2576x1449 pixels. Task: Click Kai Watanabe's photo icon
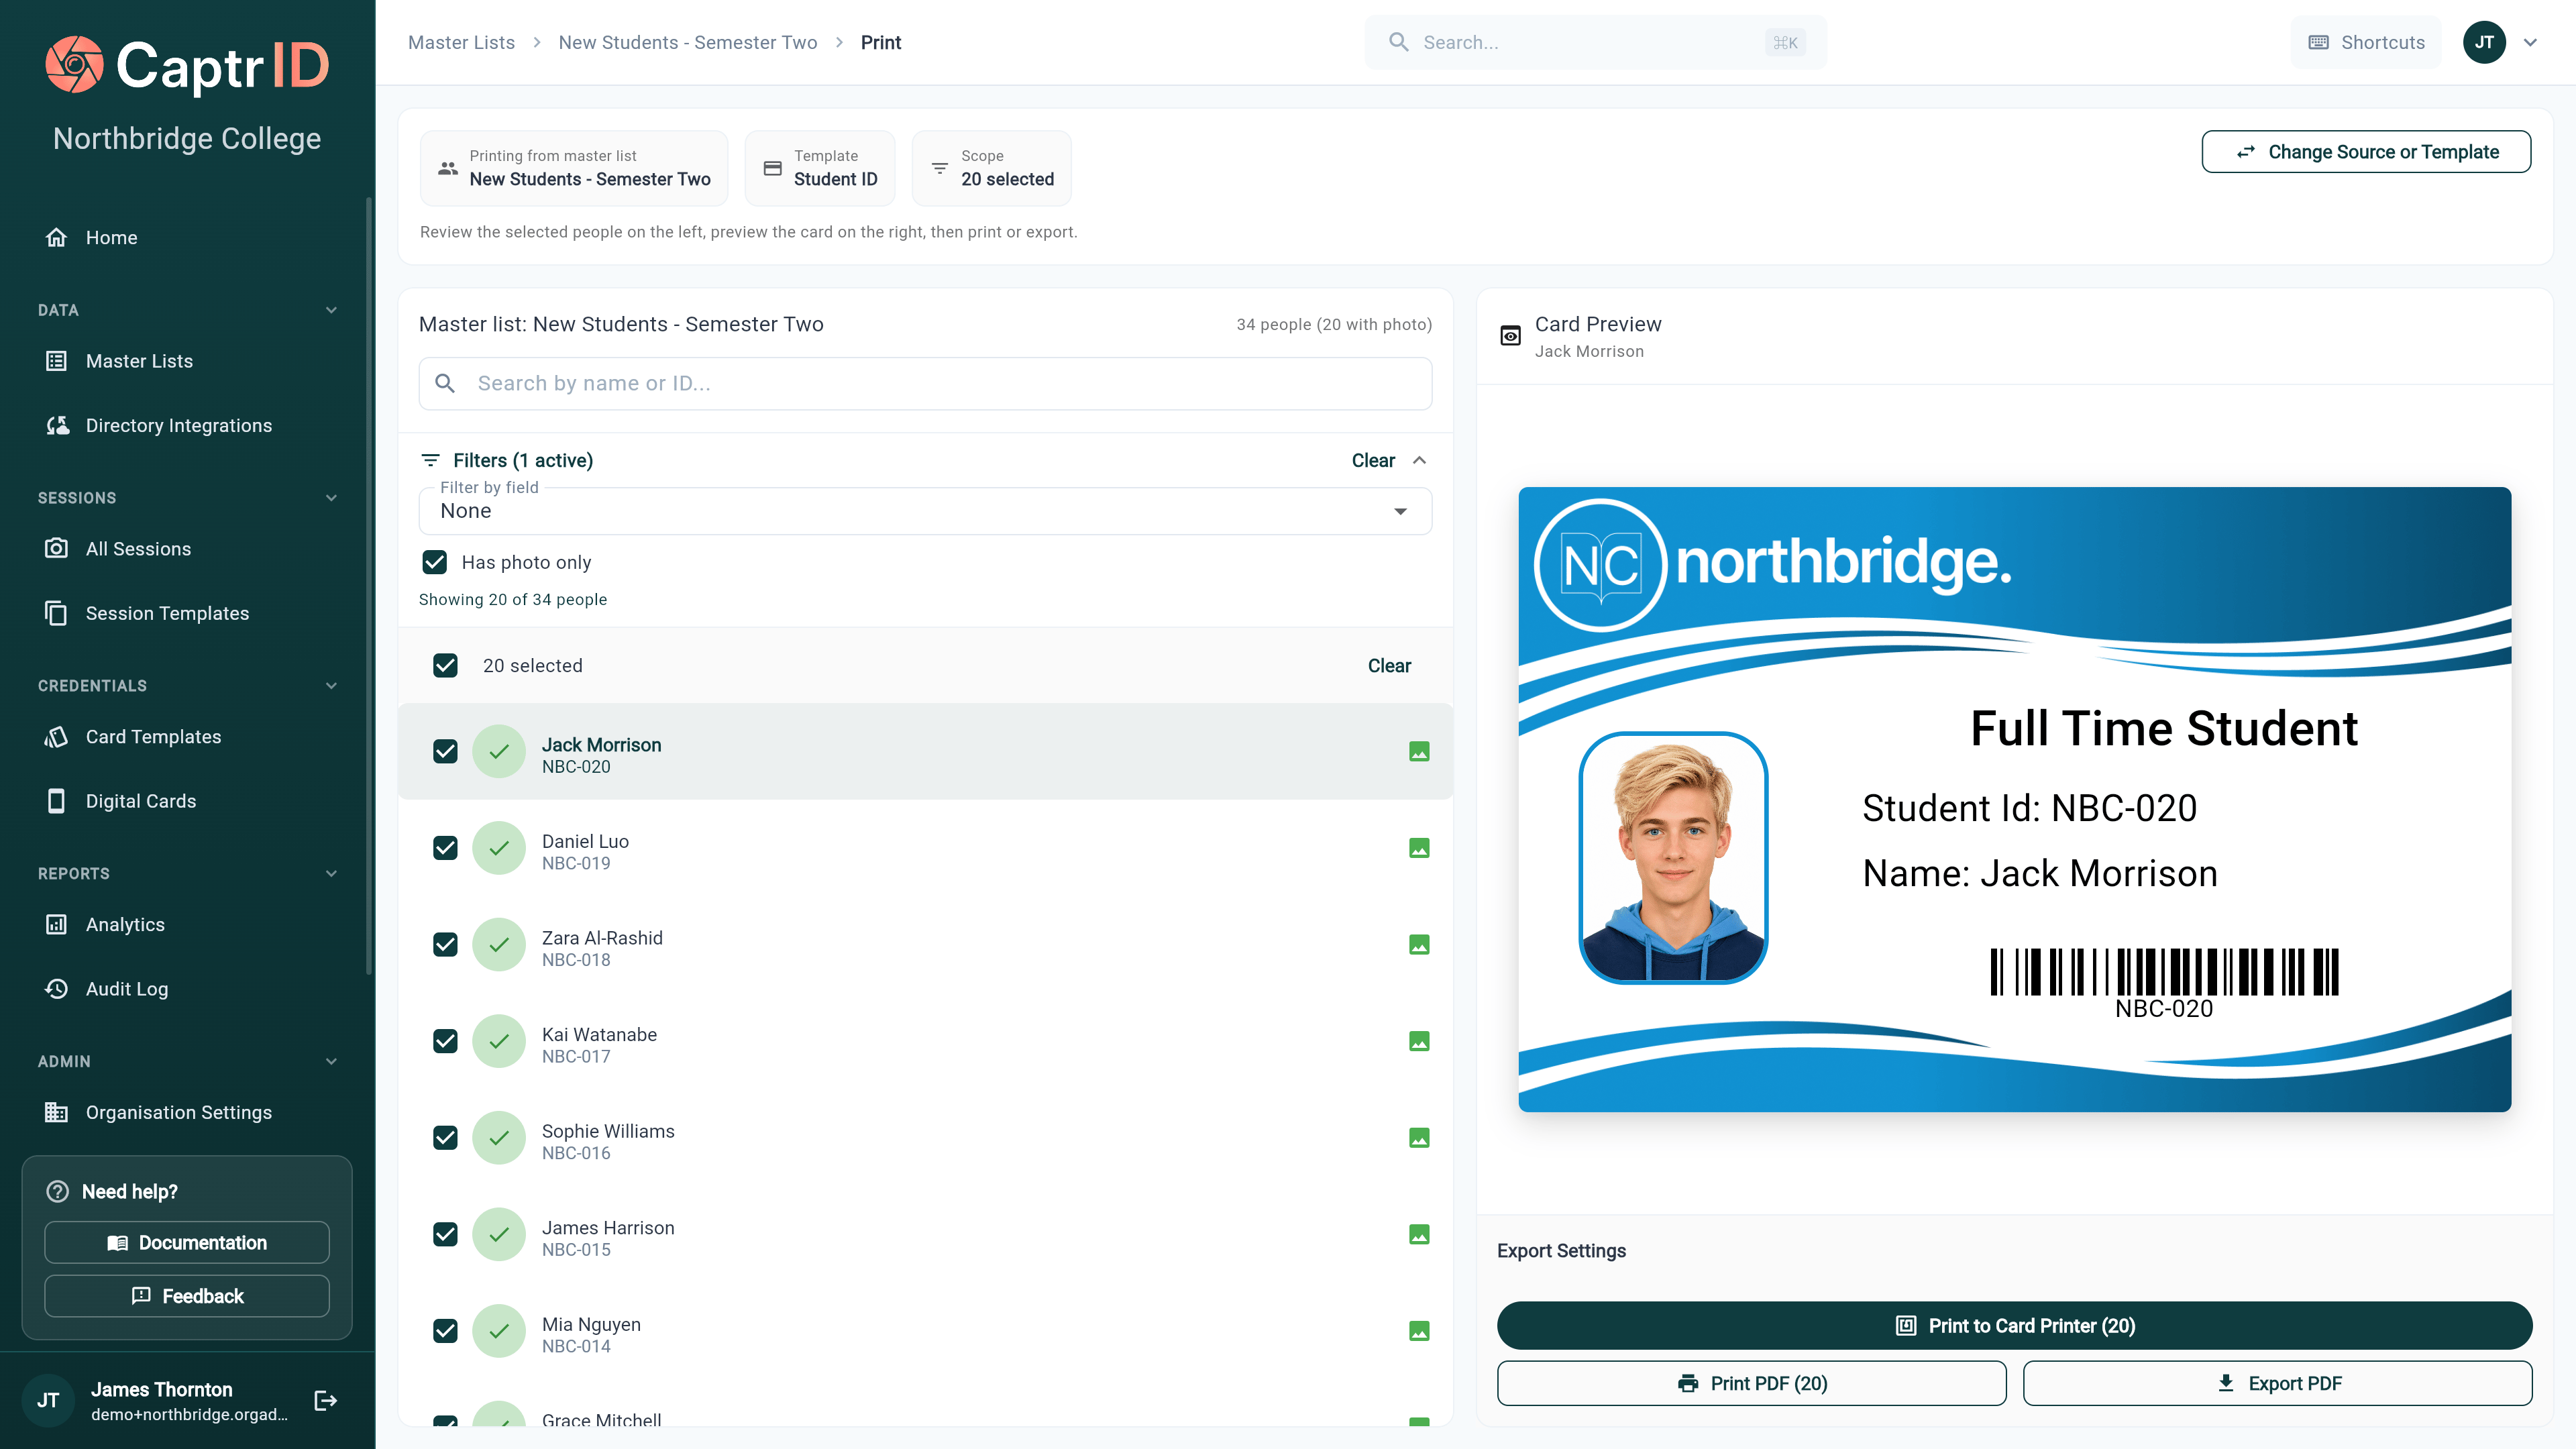tap(1419, 1041)
